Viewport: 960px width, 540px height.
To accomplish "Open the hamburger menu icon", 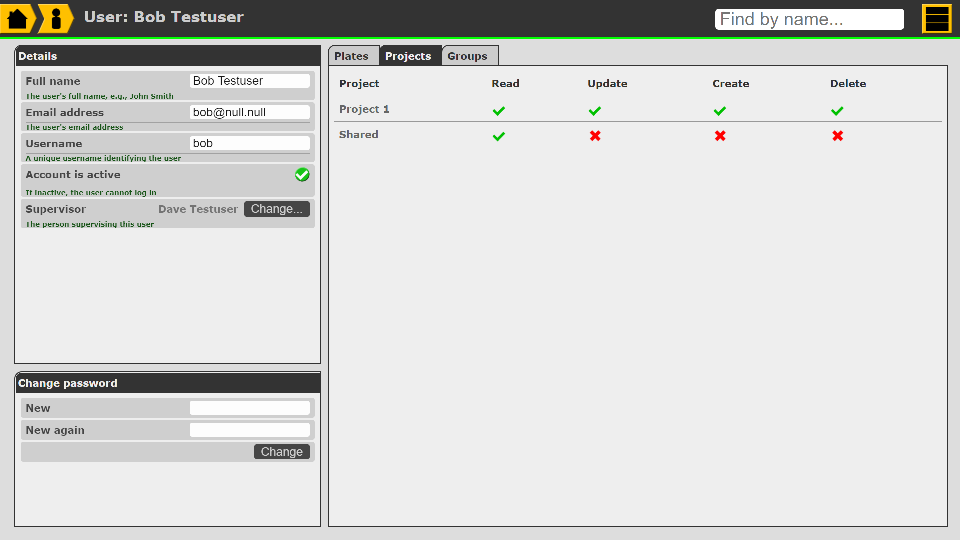I will click(936, 19).
